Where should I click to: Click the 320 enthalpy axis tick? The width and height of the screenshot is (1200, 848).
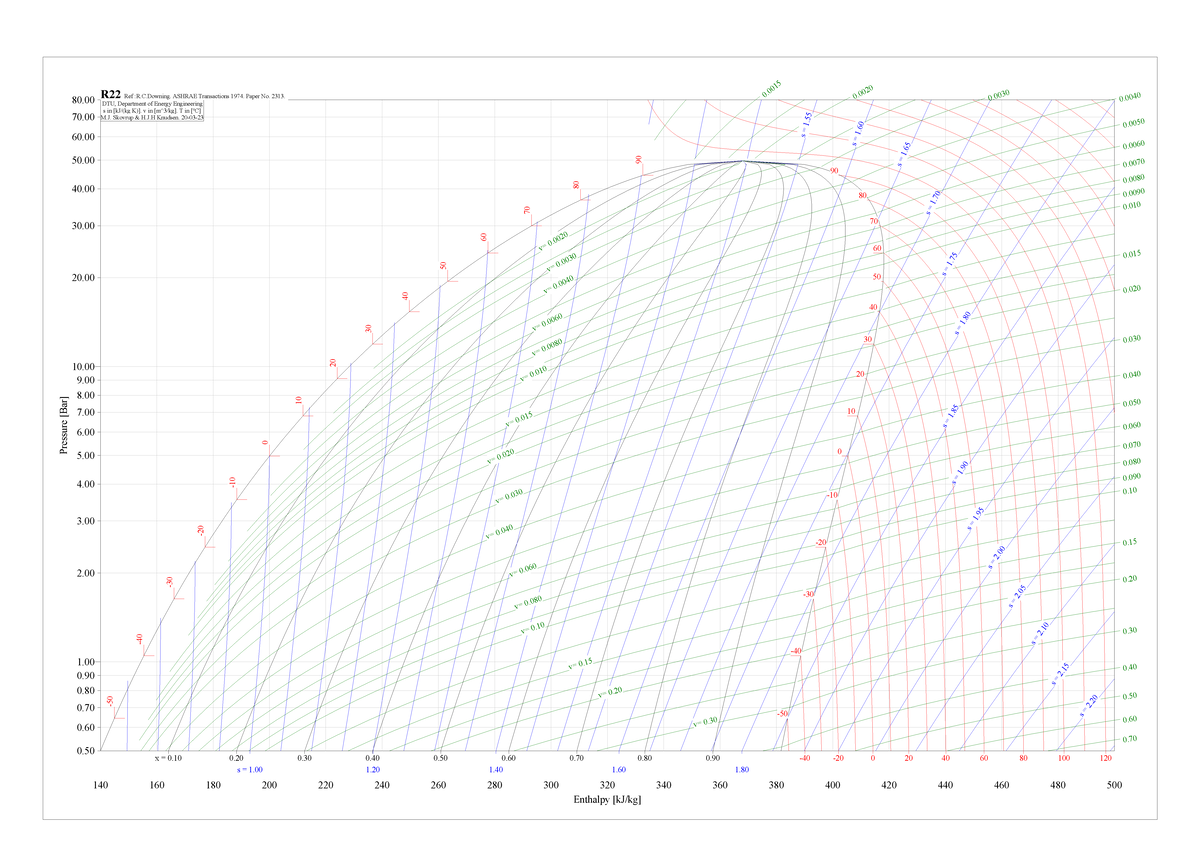608,786
